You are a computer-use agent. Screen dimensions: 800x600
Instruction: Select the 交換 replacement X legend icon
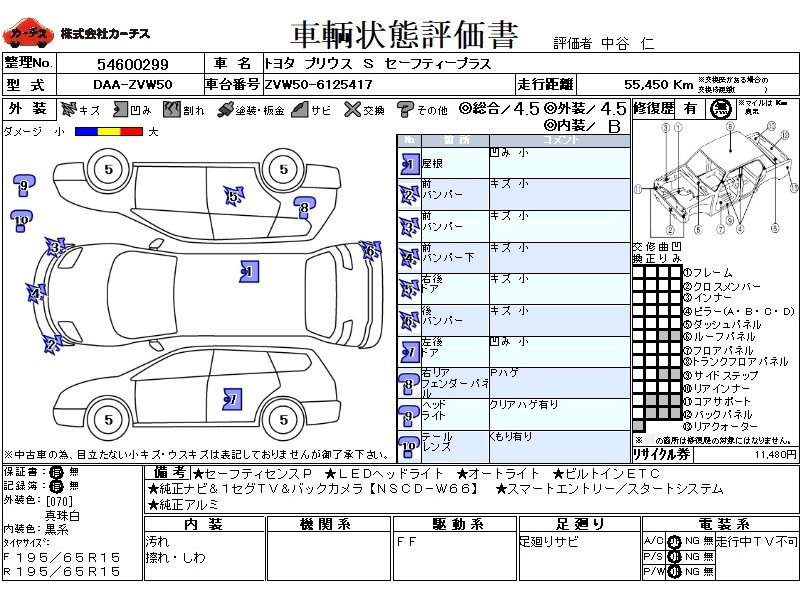[x=352, y=109]
